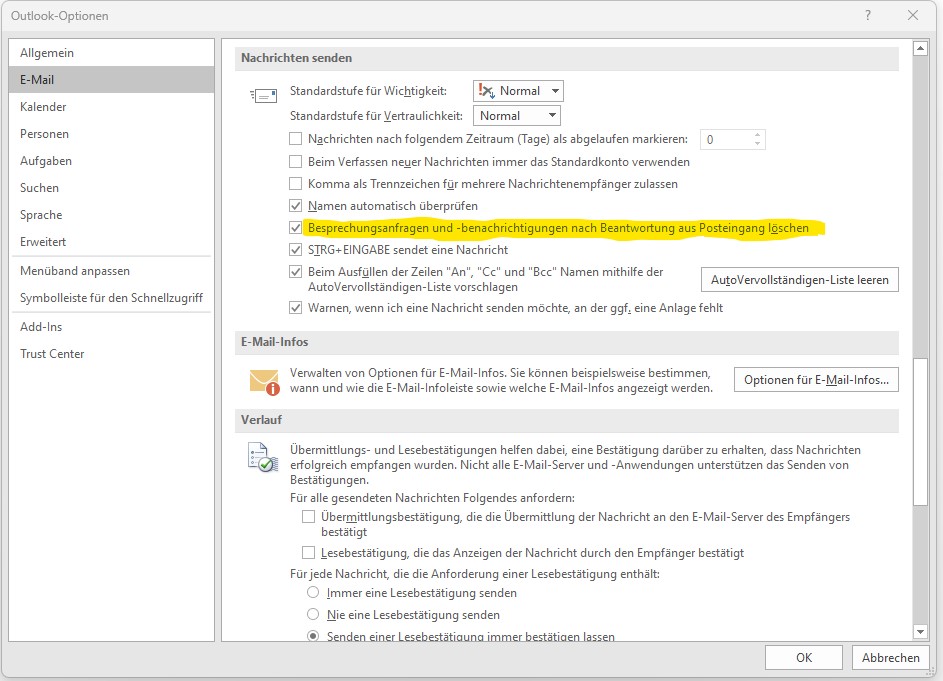Viewport: 943px width, 681px height.
Task: Open the Sprache settings category
Action: pos(111,215)
